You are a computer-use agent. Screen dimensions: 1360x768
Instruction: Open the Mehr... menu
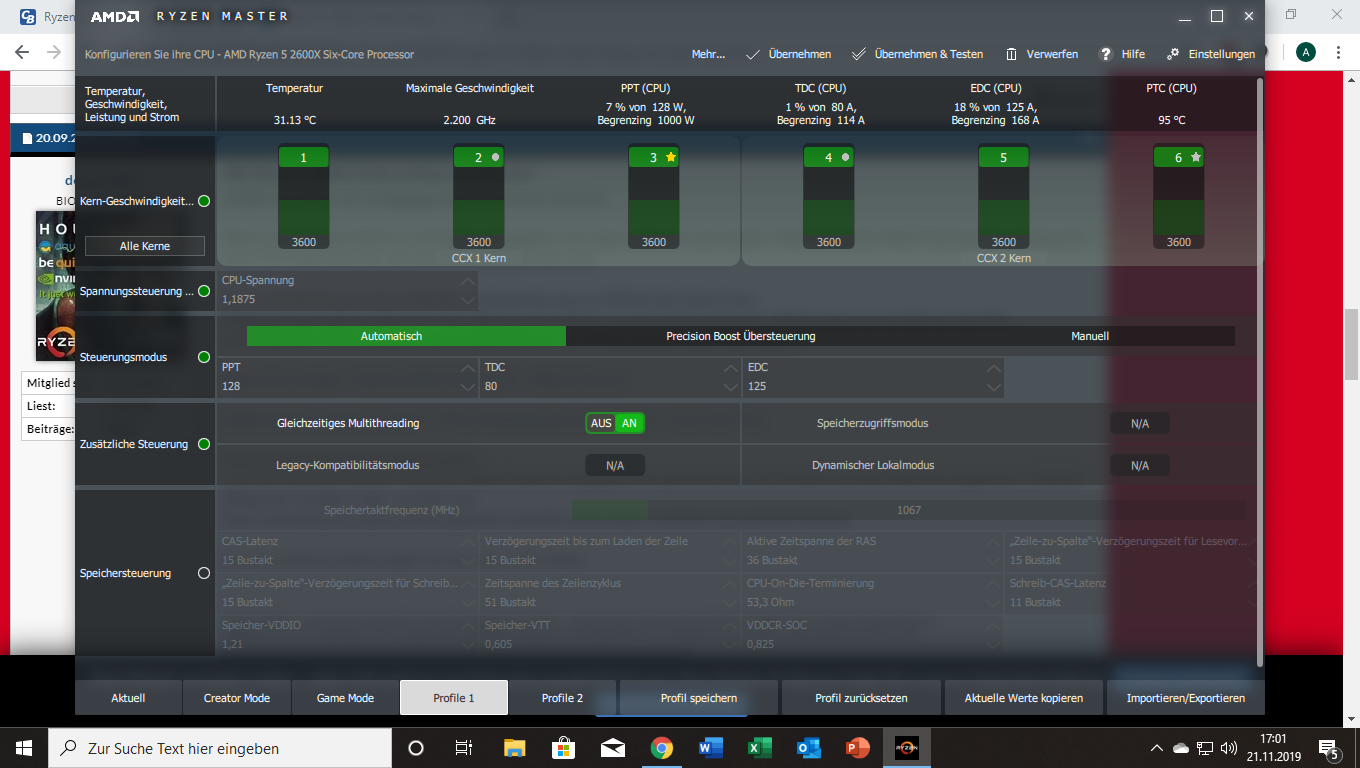708,54
